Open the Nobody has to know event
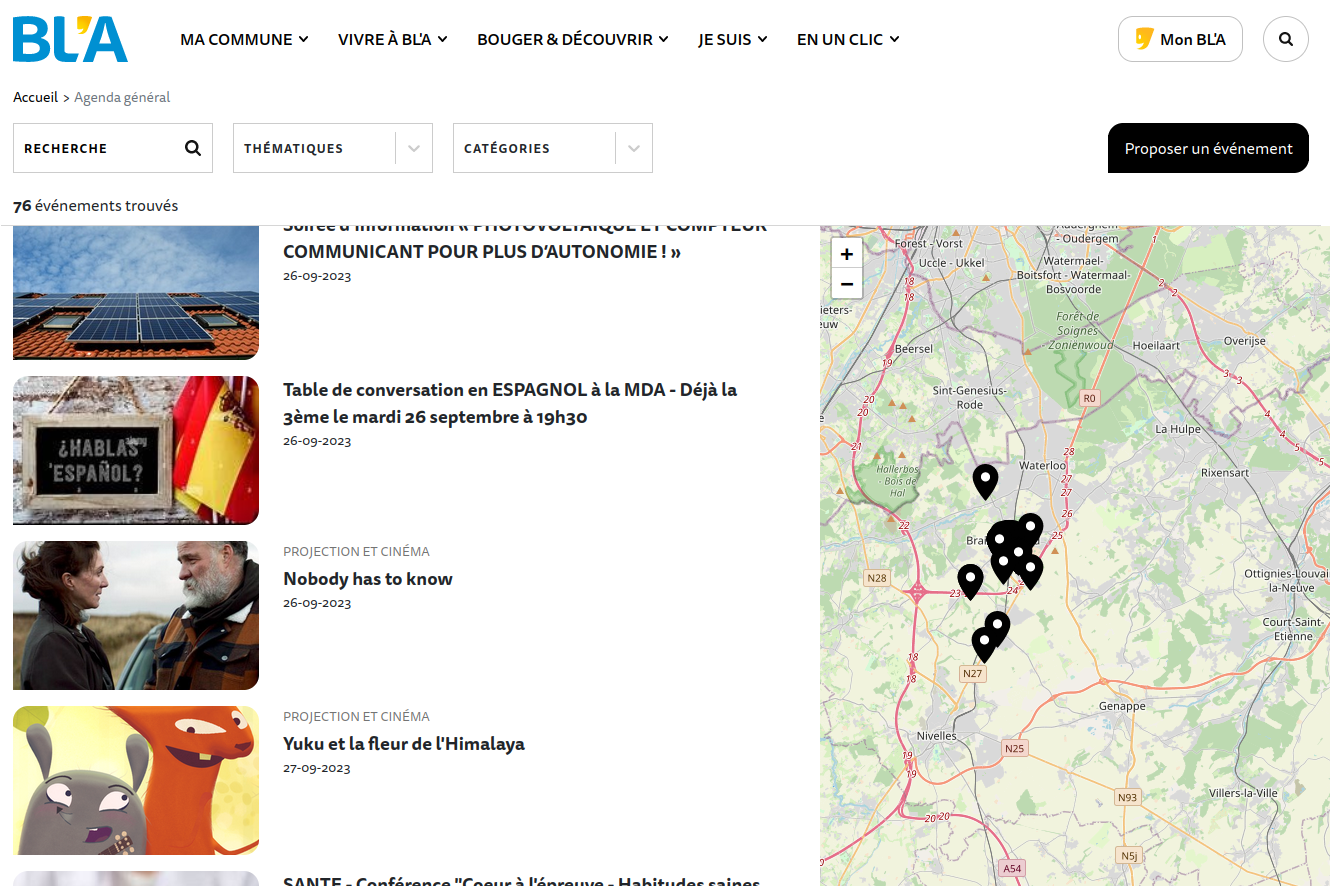Viewport: 1330px width, 886px height. pyautogui.click(x=368, y=579)
